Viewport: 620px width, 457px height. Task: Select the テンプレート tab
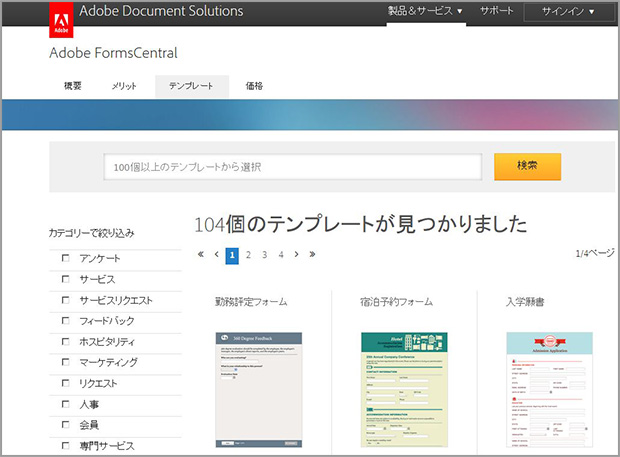coord(192,86)
